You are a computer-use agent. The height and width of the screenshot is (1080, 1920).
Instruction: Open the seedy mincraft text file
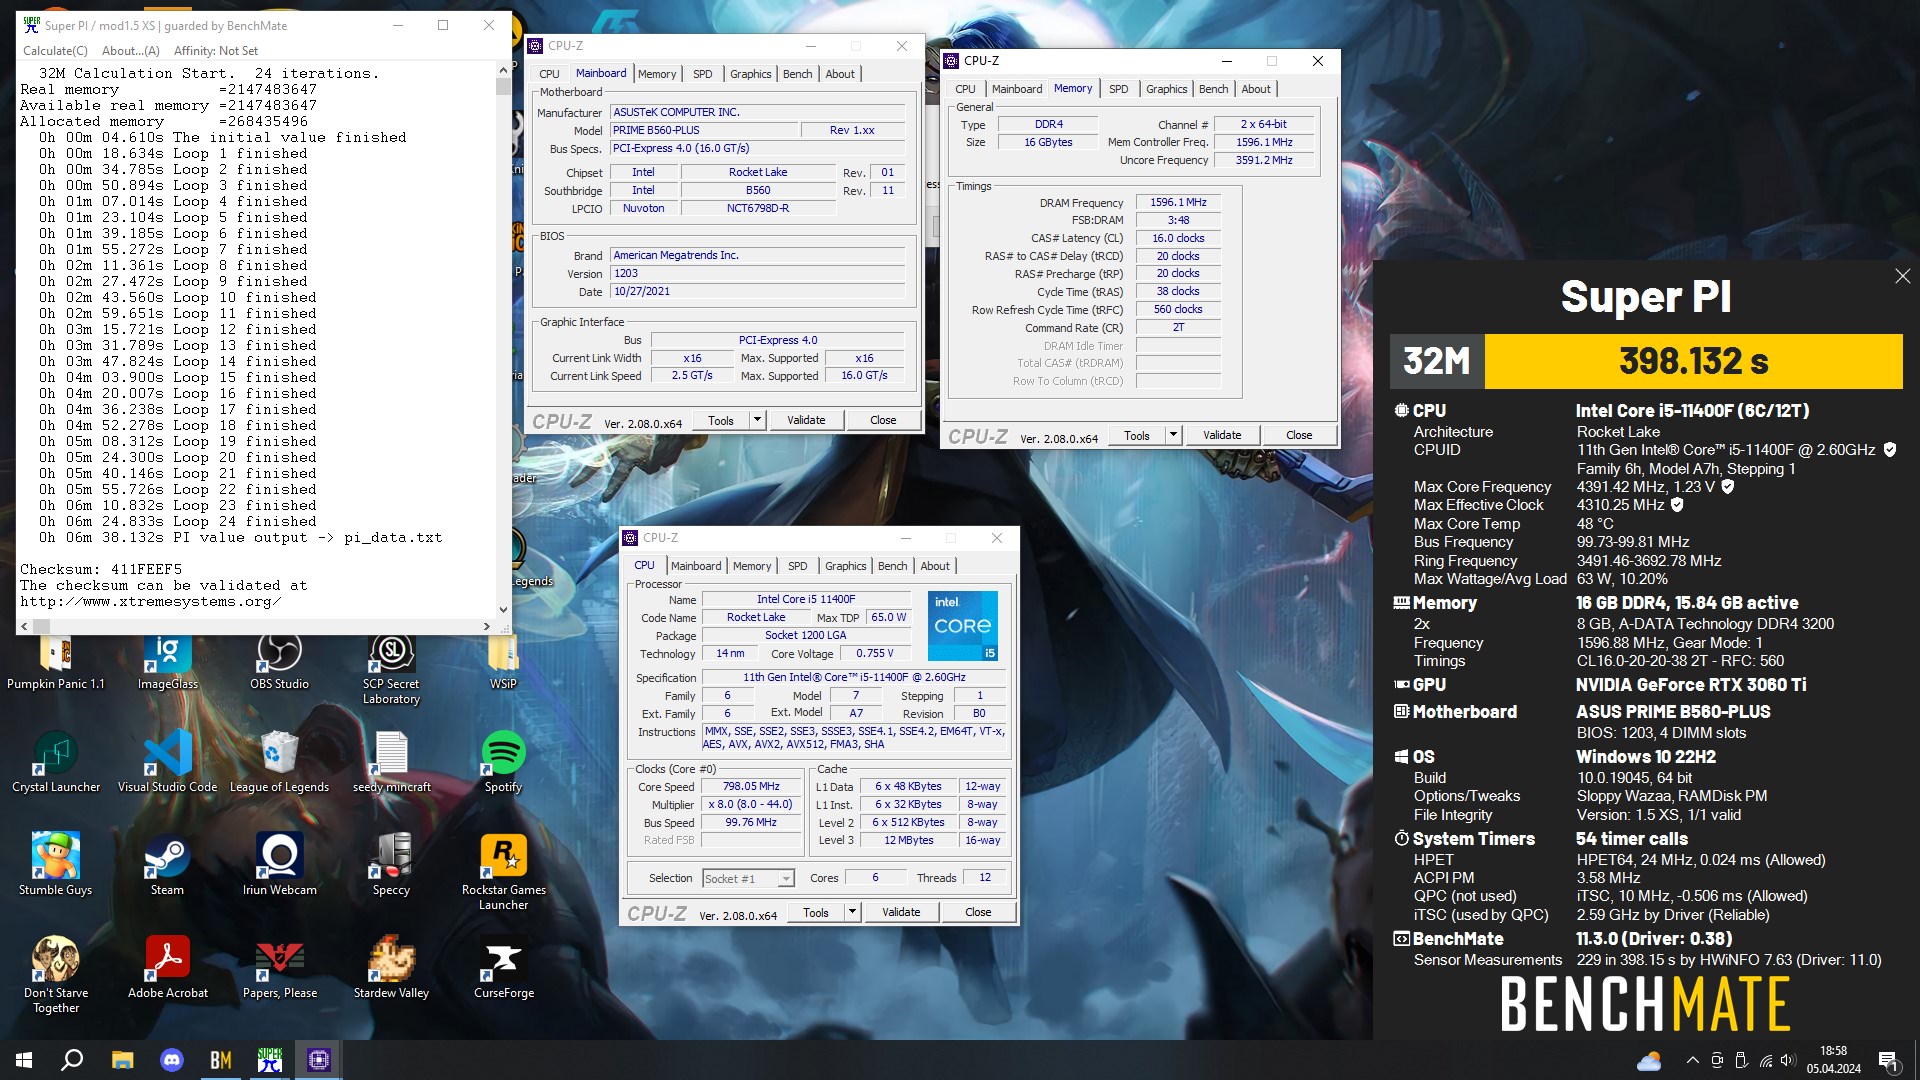pyautogui.click(x=391, y=763)
